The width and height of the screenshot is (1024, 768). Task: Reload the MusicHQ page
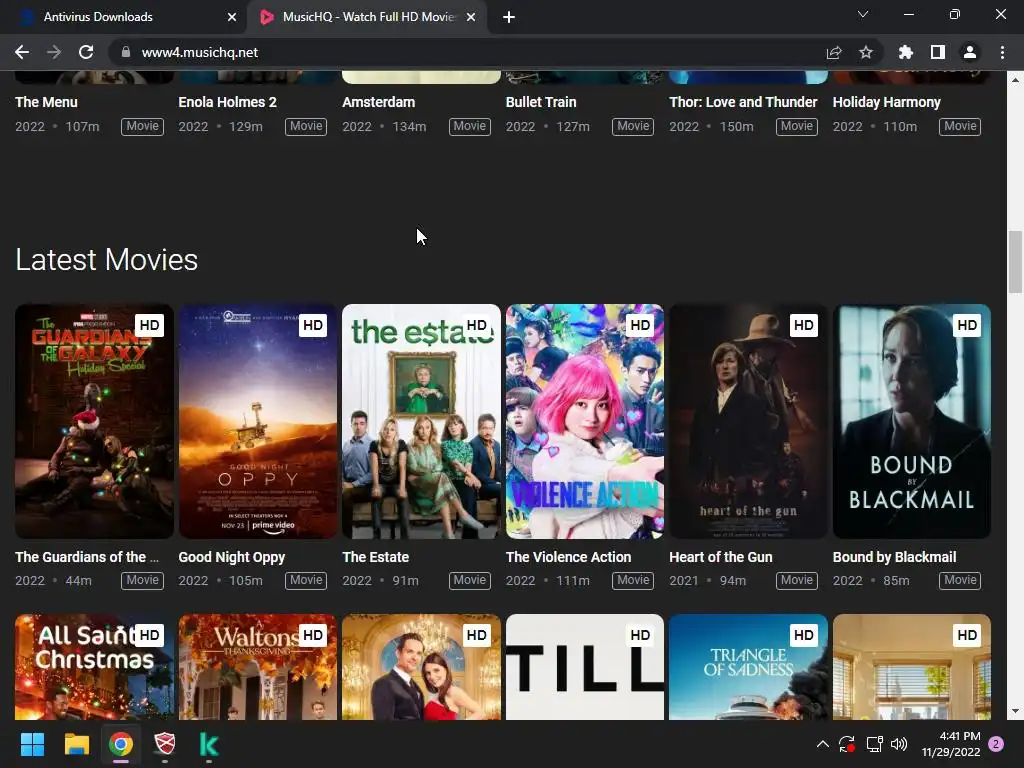[x=86, y=52]
